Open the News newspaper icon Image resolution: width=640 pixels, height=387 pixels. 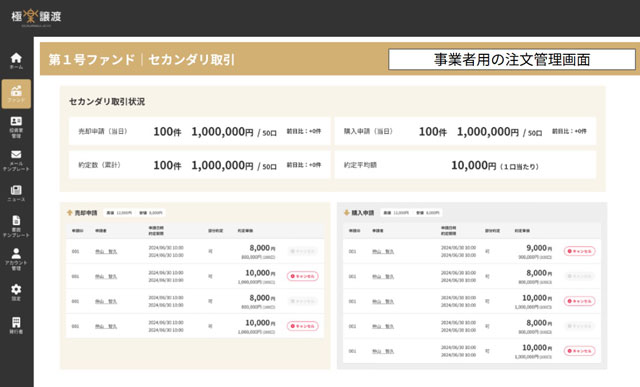[x=16, y=193]
